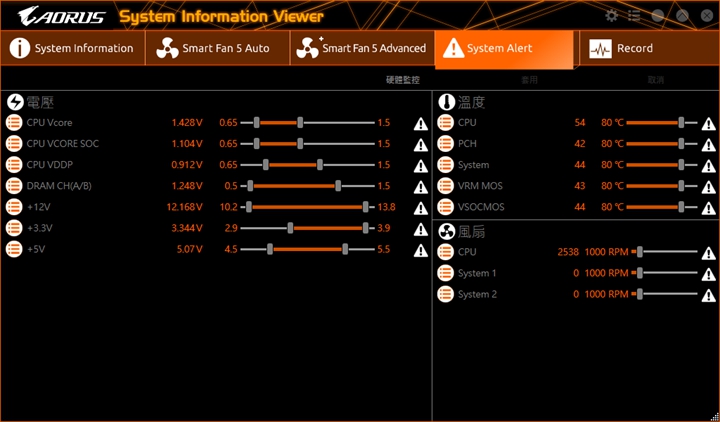Image resolution: width=720 pixels, height=422 pixels.
Task: Toggle alert triangle for PCH temperature
Action: (x=709, y=145)
